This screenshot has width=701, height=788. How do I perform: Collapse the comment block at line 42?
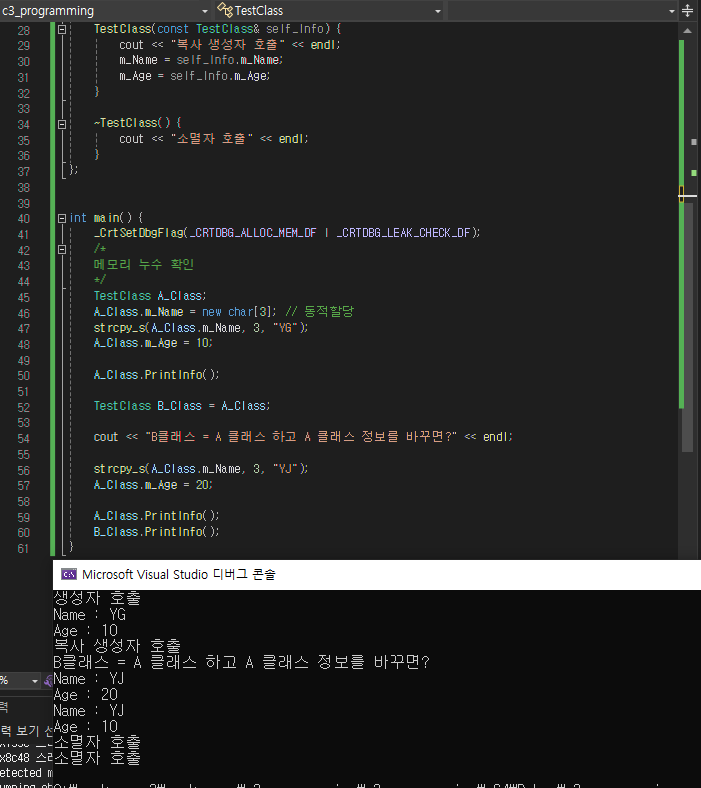(62, 249)
